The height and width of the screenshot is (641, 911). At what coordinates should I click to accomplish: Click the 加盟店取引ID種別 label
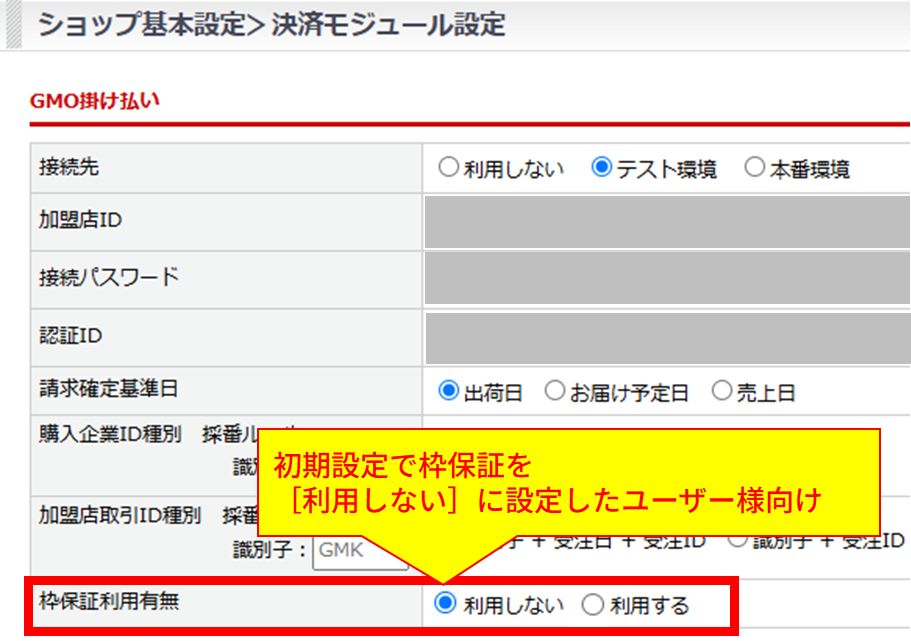pyautogui.click(x=120, y=515)
